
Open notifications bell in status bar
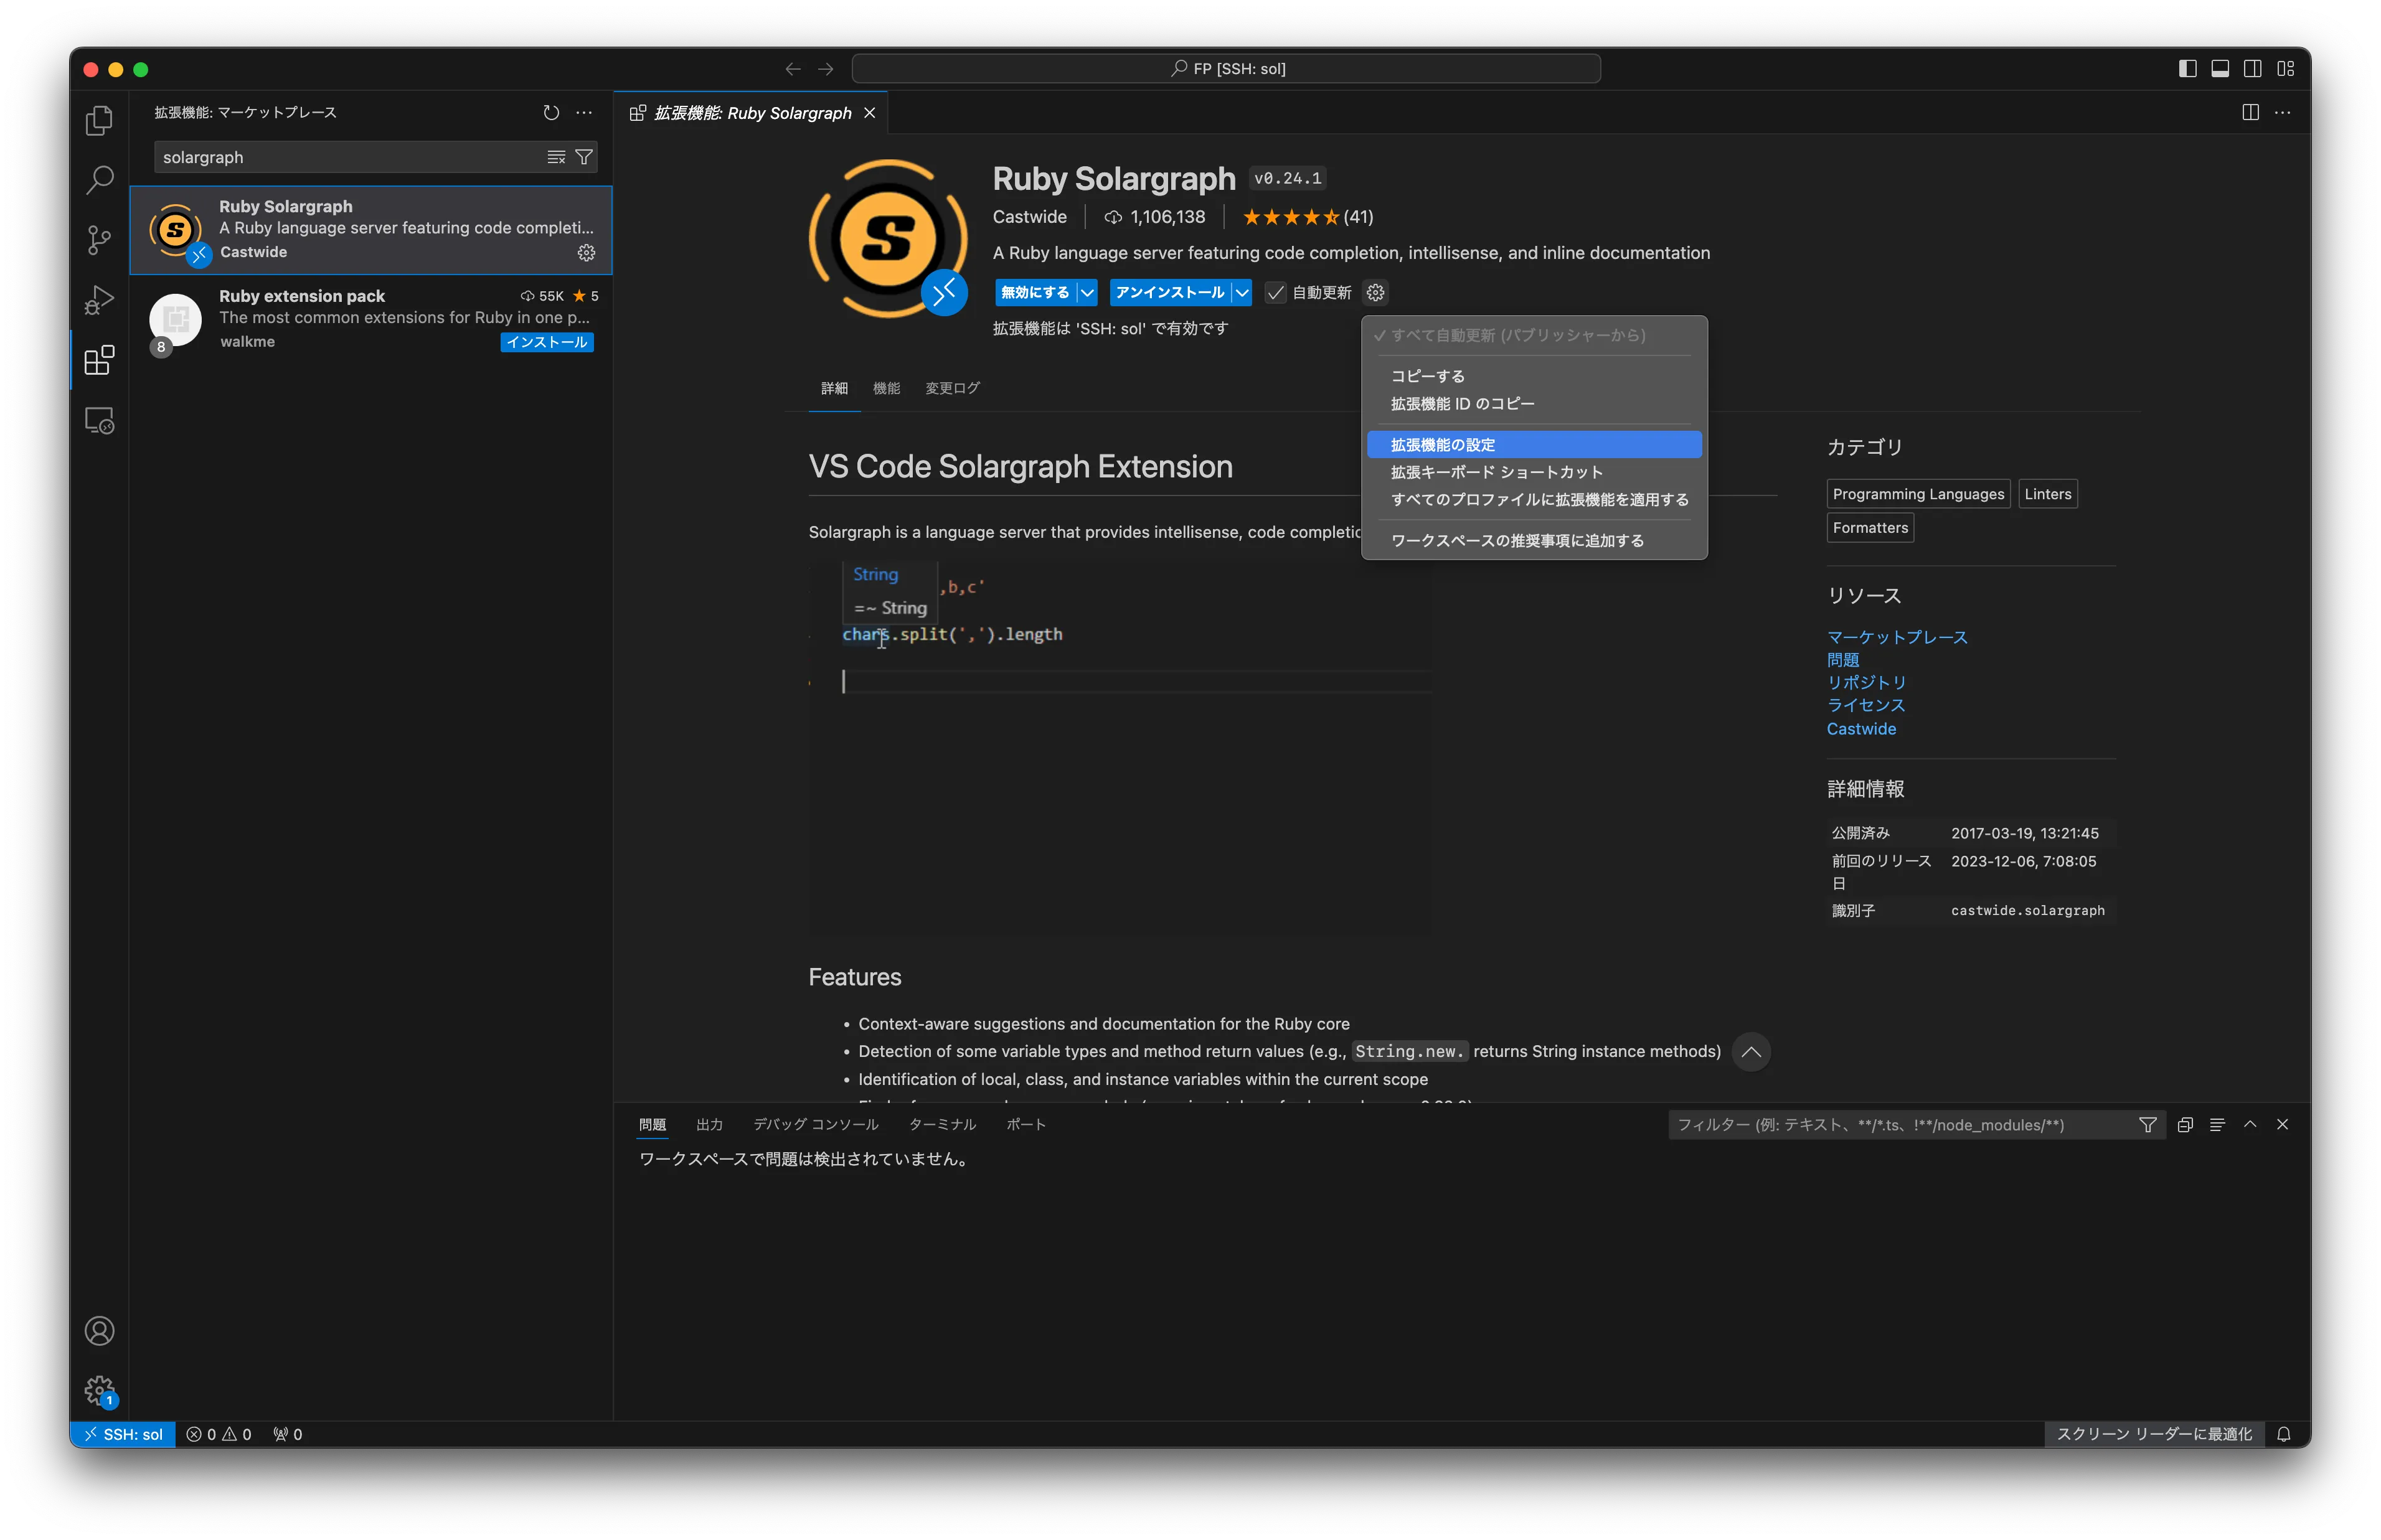2284,1434
